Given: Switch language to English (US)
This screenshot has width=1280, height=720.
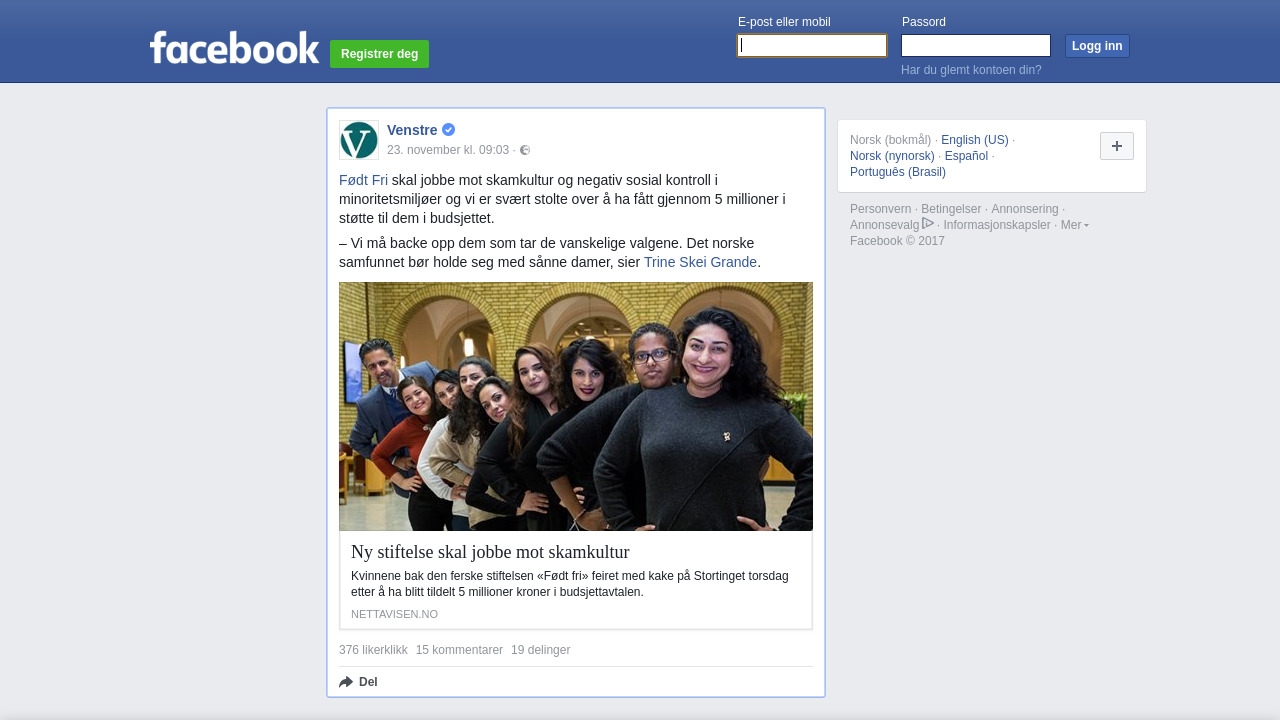Looking at the screenshot, I should [x=975, y=140].
